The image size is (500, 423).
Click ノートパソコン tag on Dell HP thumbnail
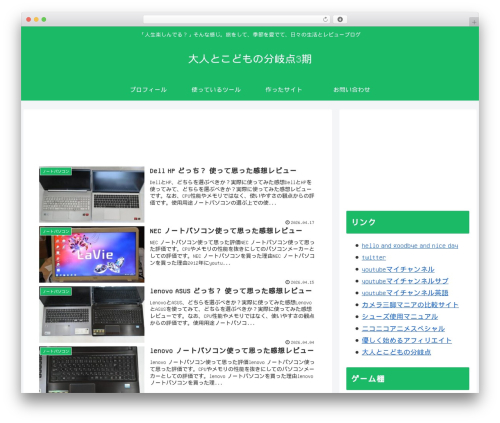click(56, 171)
